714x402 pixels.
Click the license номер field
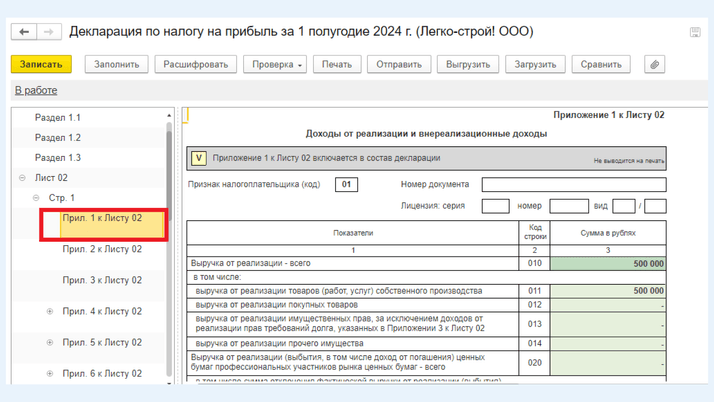(569, 206)
